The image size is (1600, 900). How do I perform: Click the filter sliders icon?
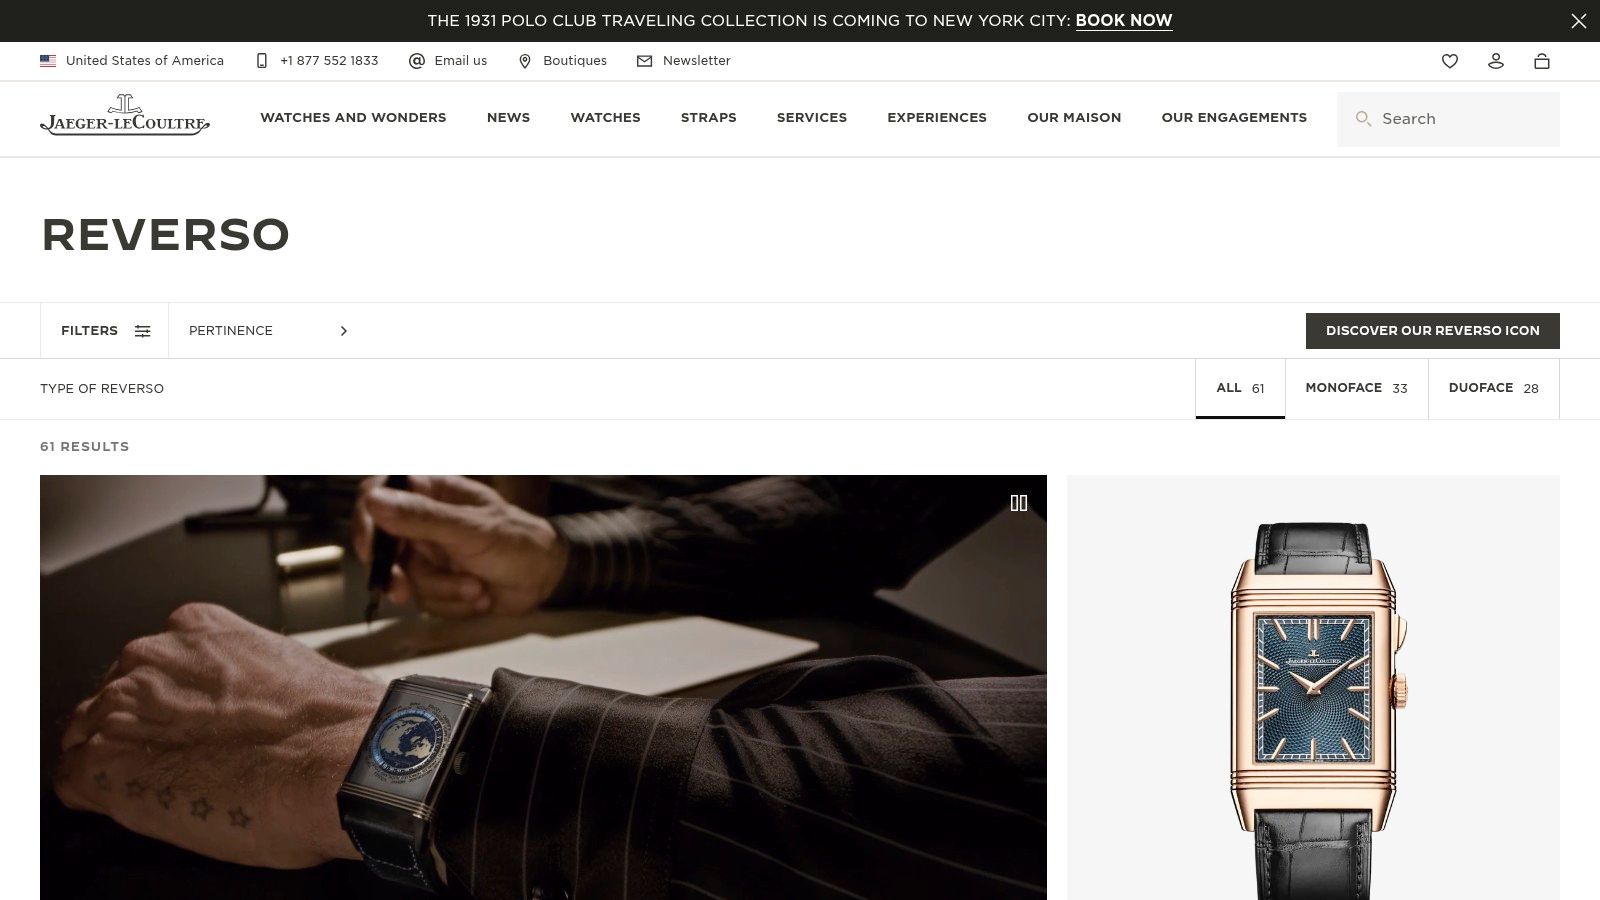(143, 331)
